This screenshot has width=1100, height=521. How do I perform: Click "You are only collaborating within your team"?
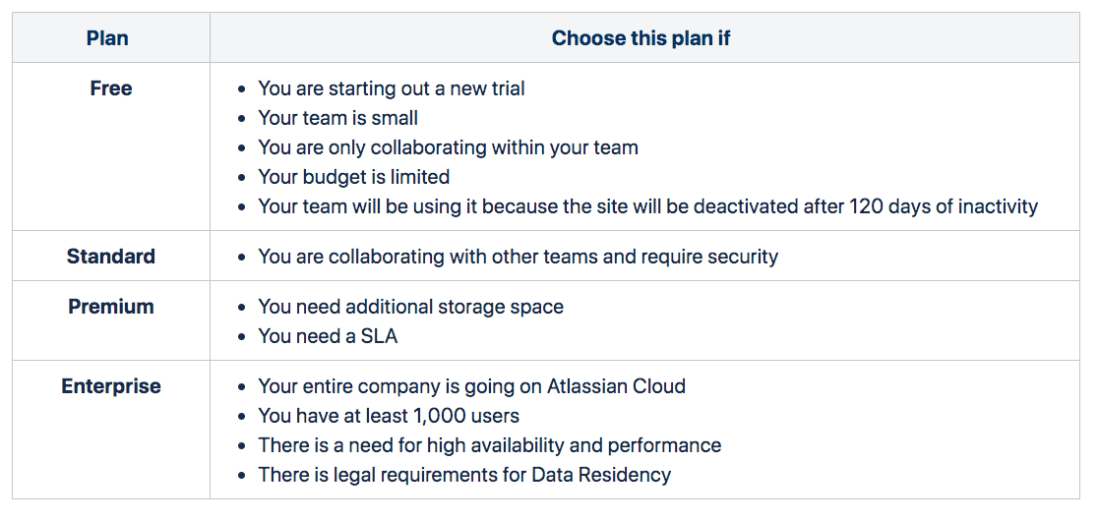(447, 147)
